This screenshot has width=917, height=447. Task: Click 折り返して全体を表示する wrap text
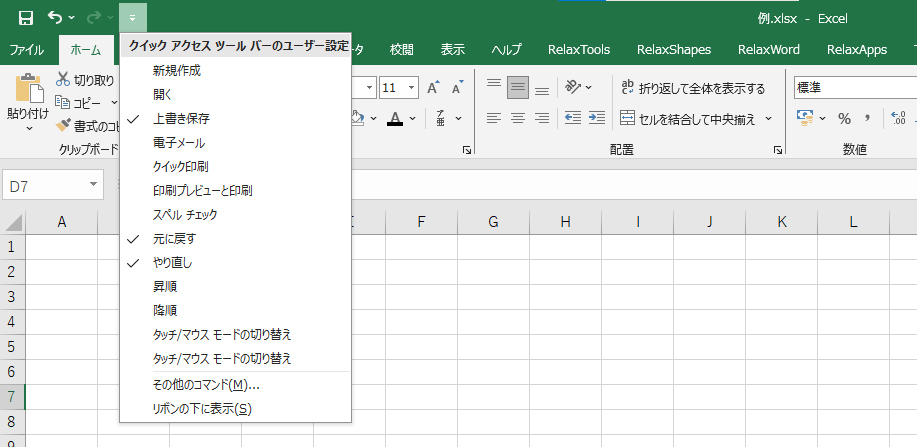coord(693,88)
